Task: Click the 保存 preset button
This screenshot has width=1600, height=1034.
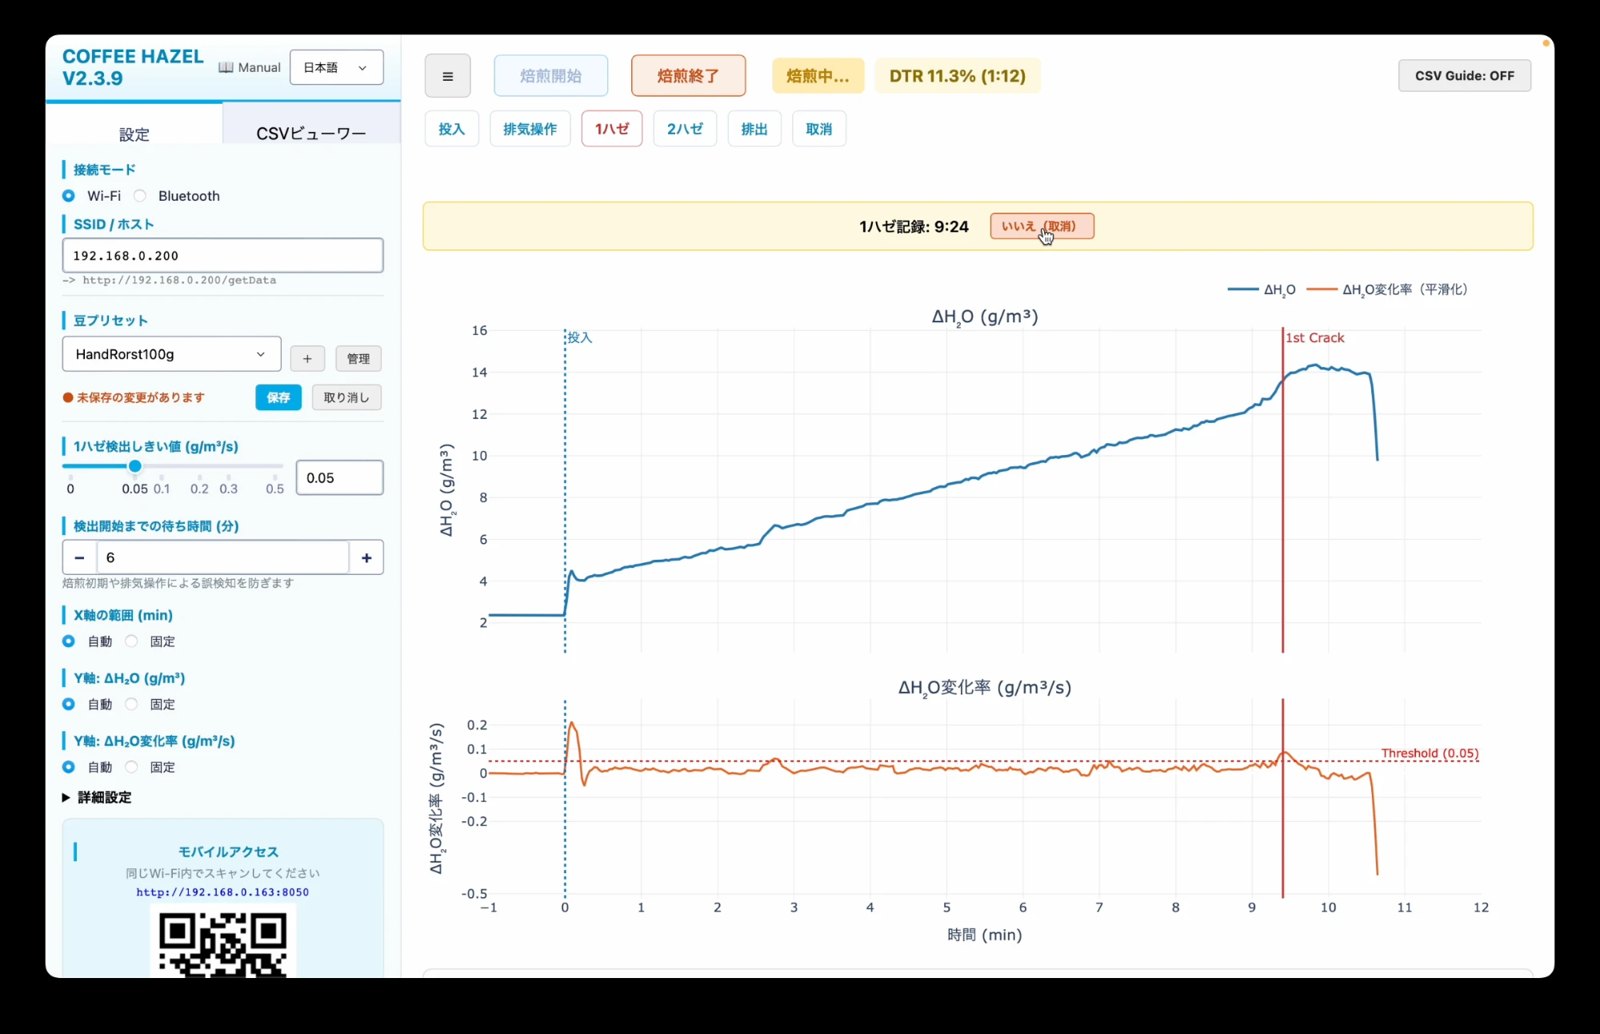Action: (278, 397)
